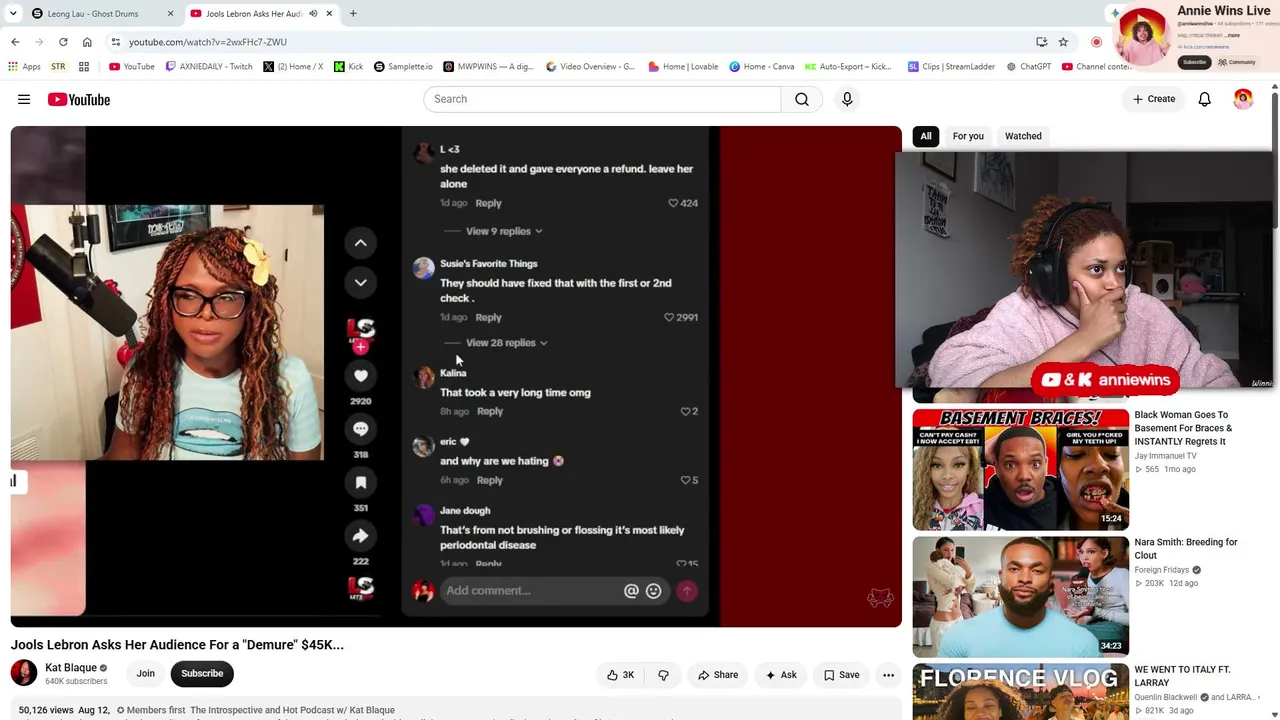Open title 'WE WENT TO ITALY FT. LARRAY'

[1182, 676]
